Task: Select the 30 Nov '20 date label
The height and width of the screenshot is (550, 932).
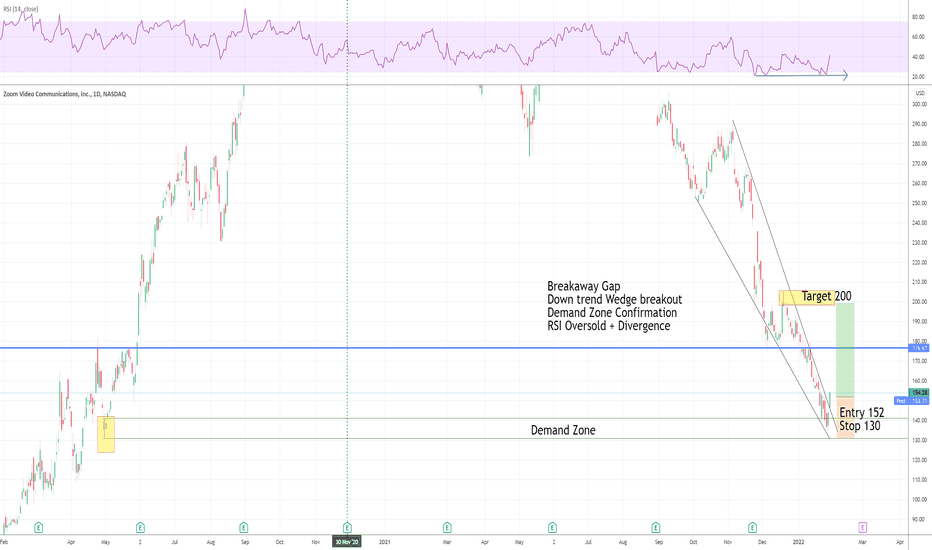Action: (347, 542)
